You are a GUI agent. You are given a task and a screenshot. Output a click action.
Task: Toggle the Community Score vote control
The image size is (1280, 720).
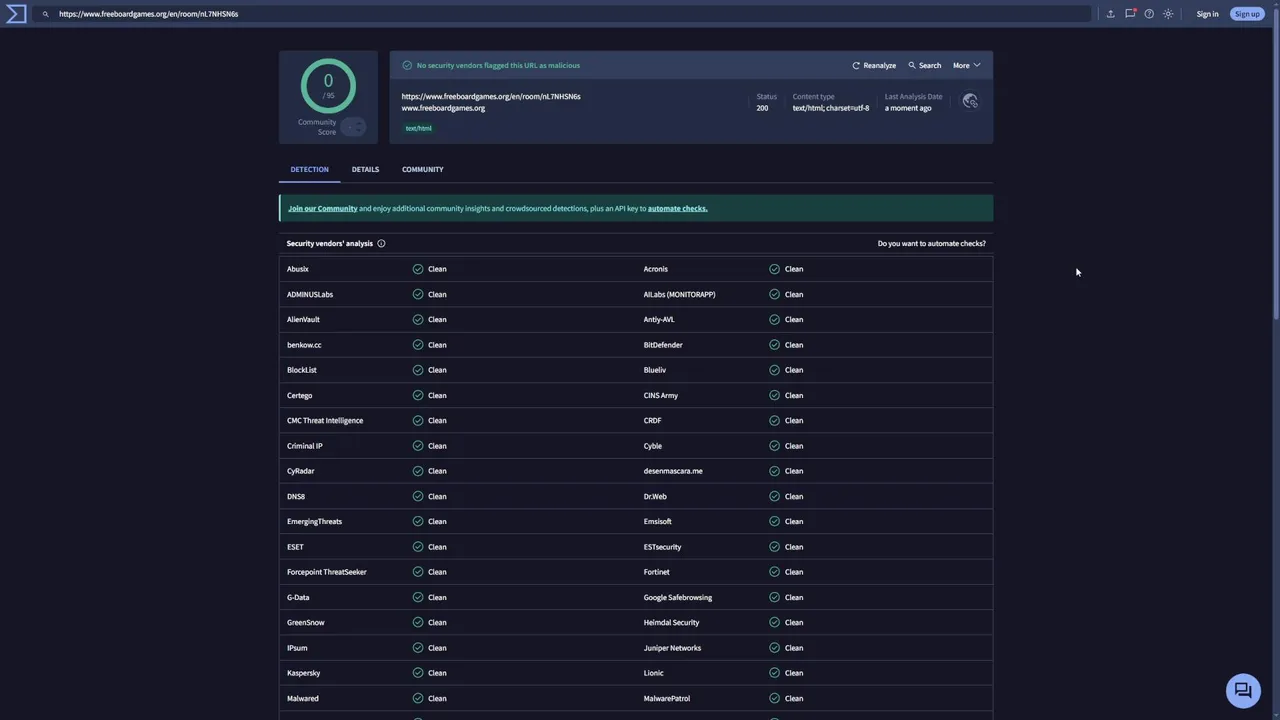353,127
